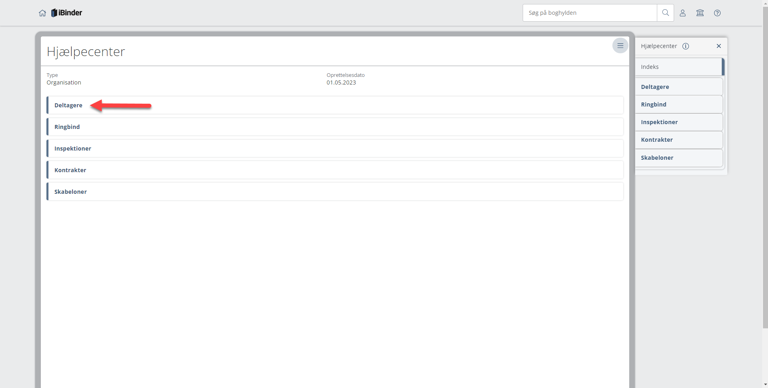Click the Hjælpecenter page heading
This screenshot has height=388, width=768.
[x=86, y=51]
